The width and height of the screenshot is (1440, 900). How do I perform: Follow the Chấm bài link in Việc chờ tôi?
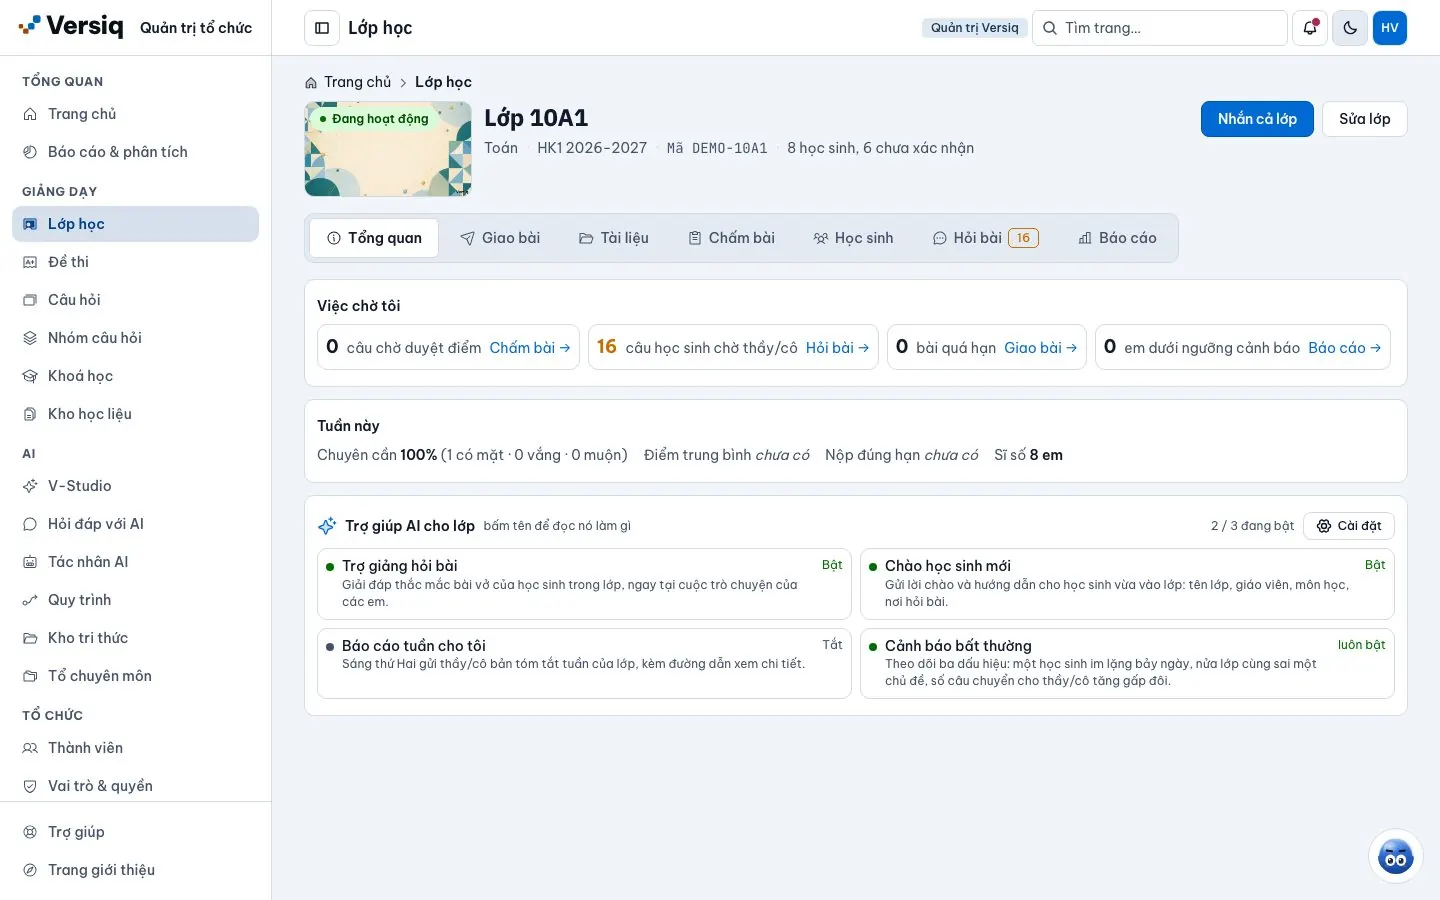pyautogui.click(x=530, y=348)
